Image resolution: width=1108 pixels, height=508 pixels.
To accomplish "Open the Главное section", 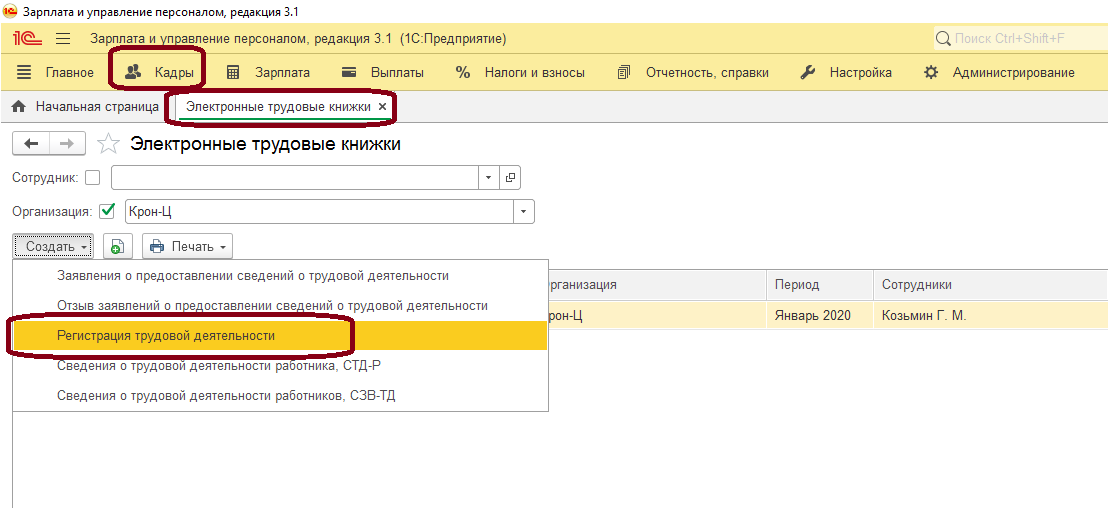I will (x=55, y=72).
